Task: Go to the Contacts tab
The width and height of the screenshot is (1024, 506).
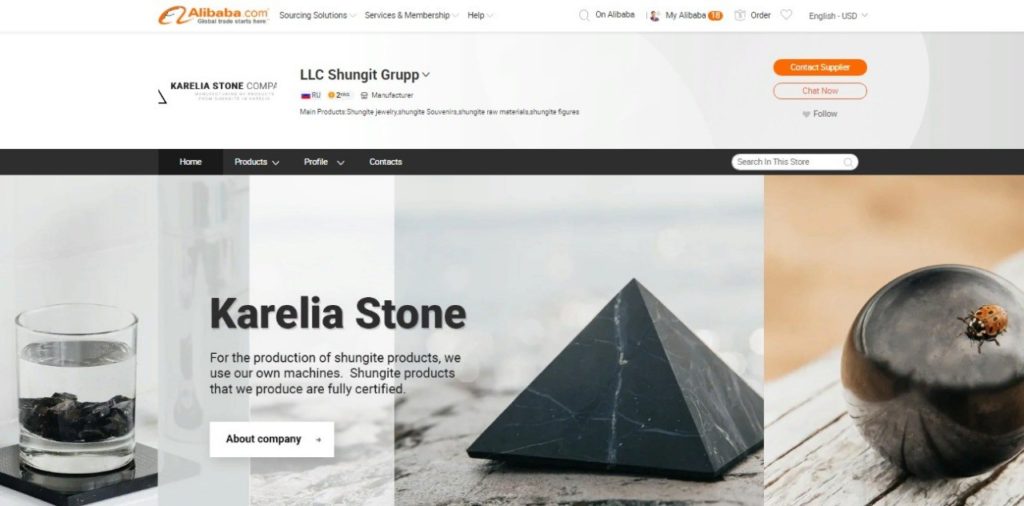Action: click(385, 162)
